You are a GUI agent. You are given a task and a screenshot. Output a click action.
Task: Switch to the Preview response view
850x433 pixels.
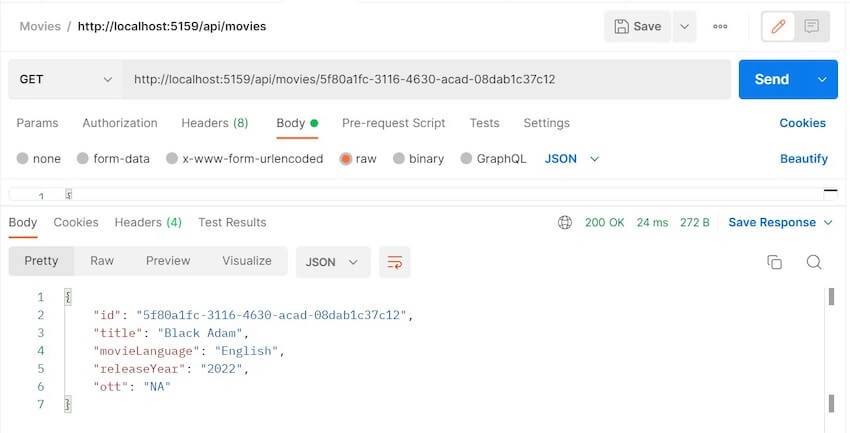click(x=168, y=261)
